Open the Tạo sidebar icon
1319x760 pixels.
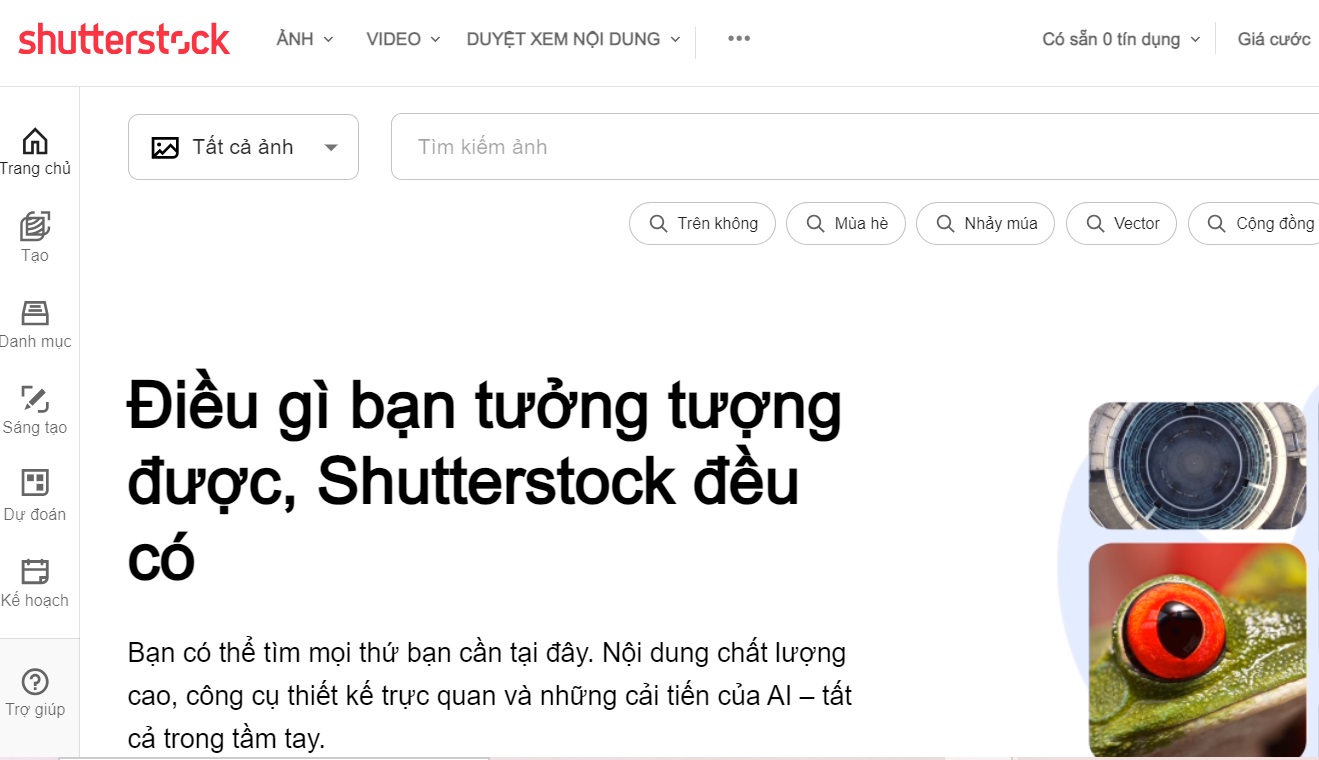[35, 227]
